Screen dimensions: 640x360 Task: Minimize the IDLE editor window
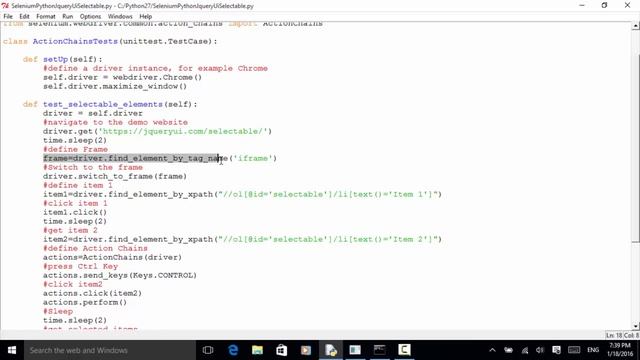coord(582,5)
